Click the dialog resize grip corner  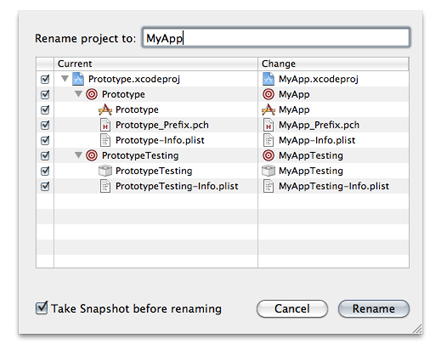click(417, 329)
